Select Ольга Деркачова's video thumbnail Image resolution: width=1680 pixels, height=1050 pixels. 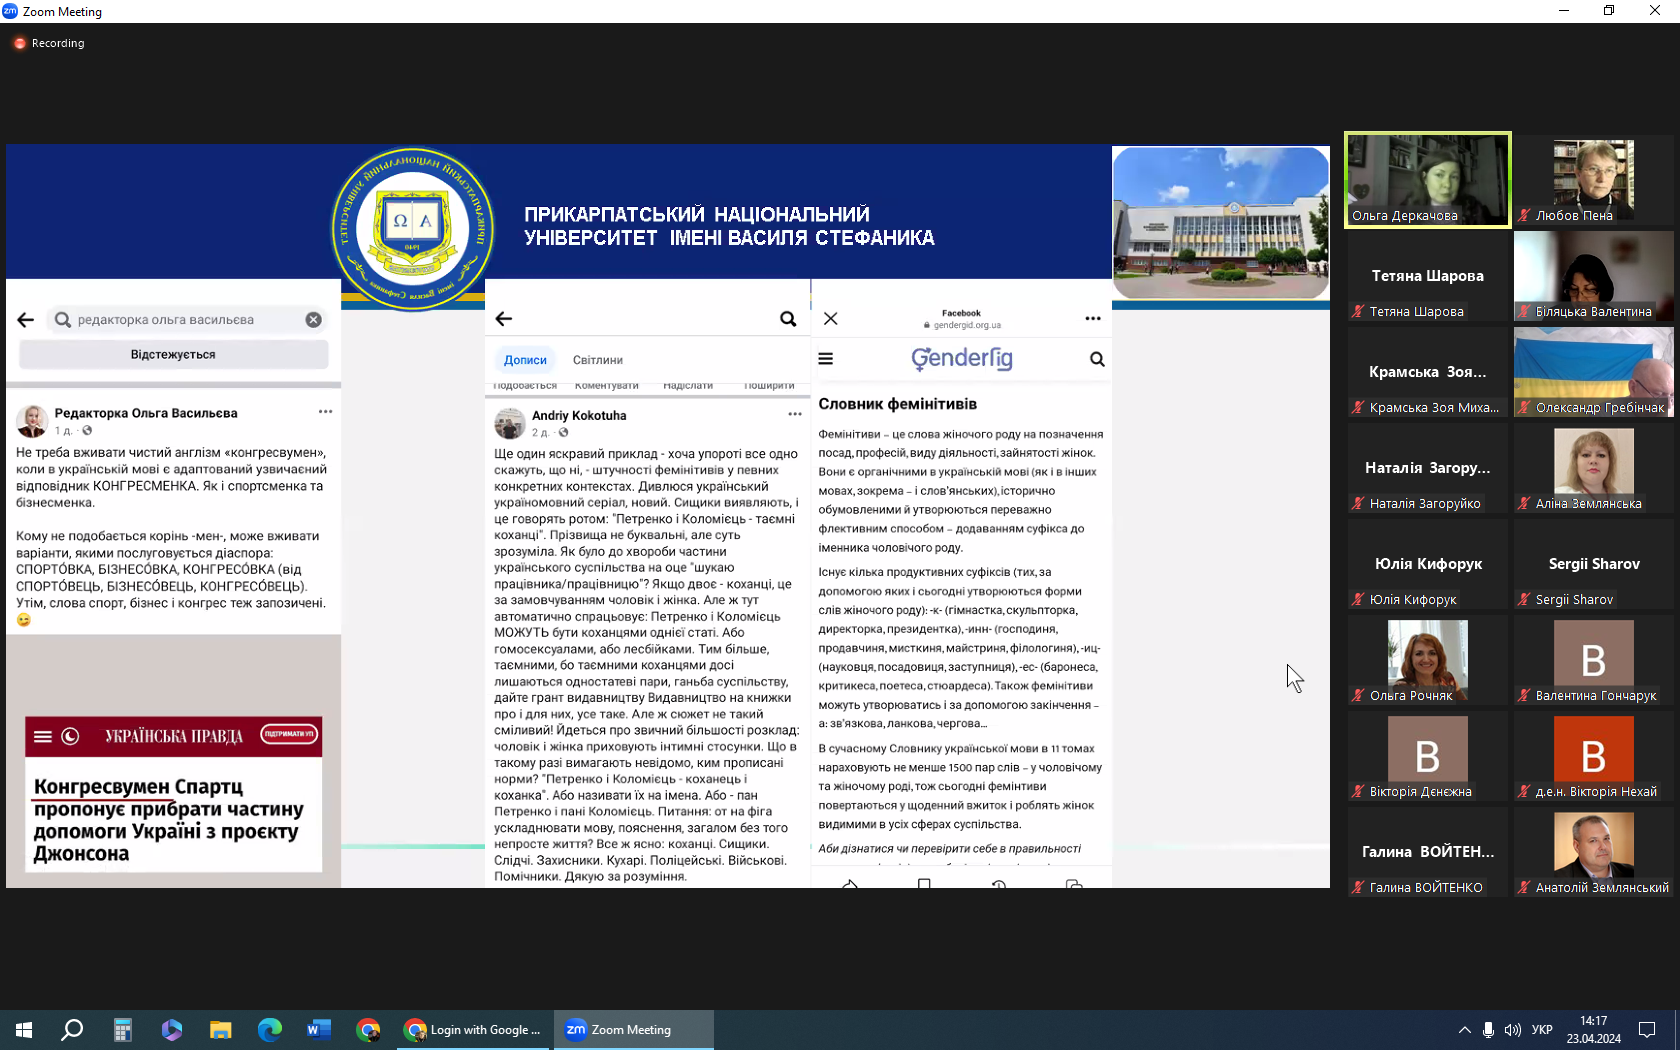click(1427, 180)
